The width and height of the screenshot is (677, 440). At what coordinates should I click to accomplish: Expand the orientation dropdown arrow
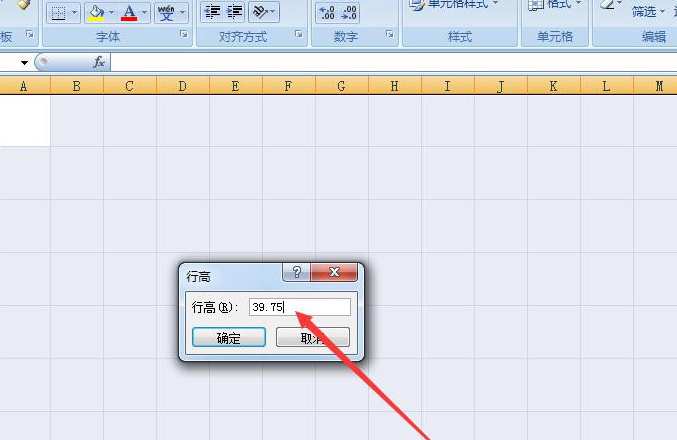[274, 12]
